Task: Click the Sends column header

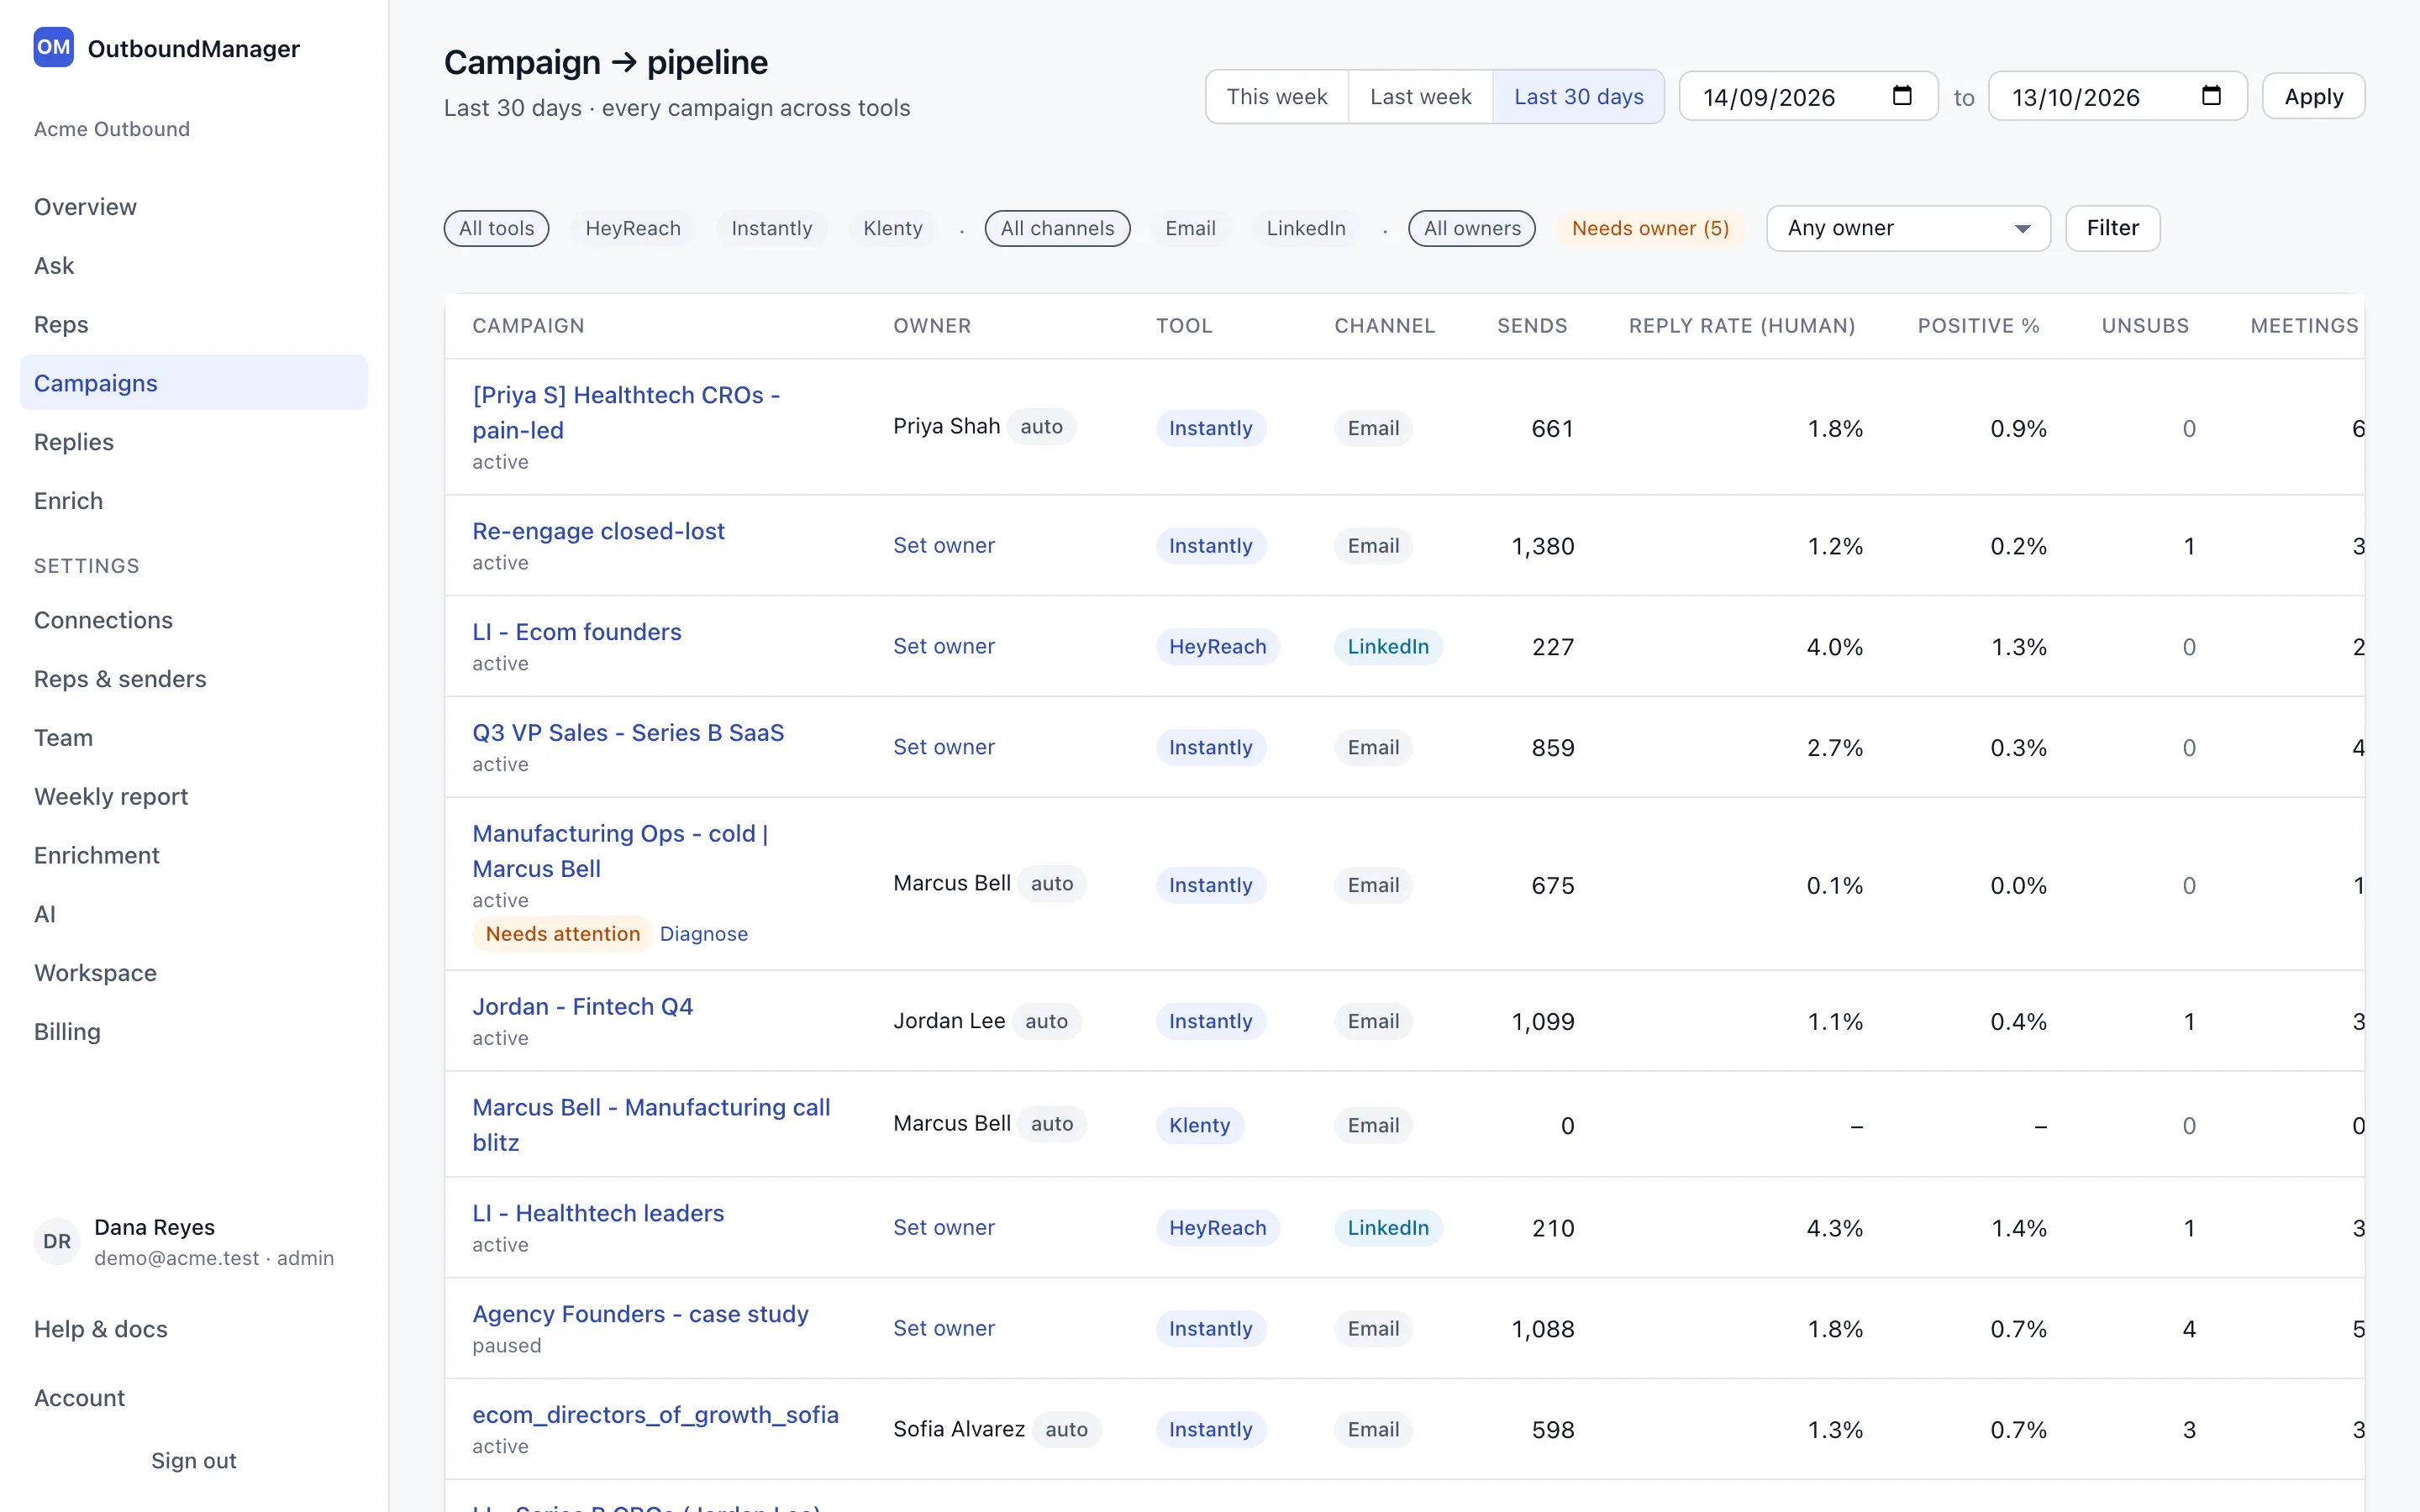Action: tap(1531, 326)
